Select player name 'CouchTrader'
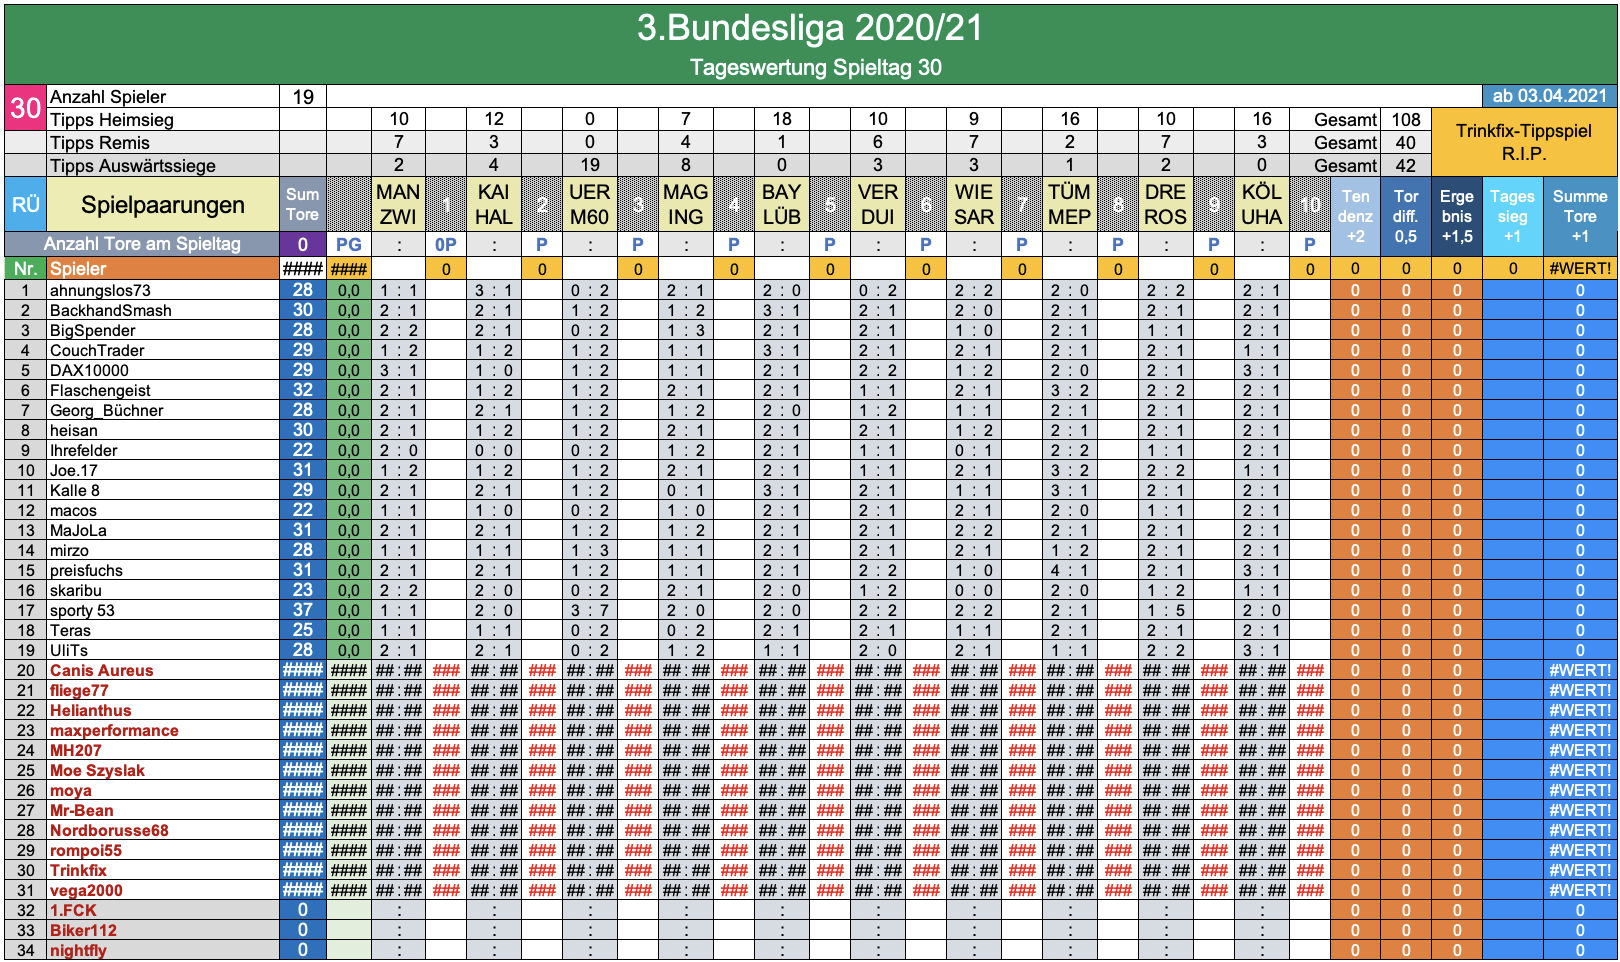The height and width of the screenshot is (962, 1620). pyautogui.click(x=97, y=350)
